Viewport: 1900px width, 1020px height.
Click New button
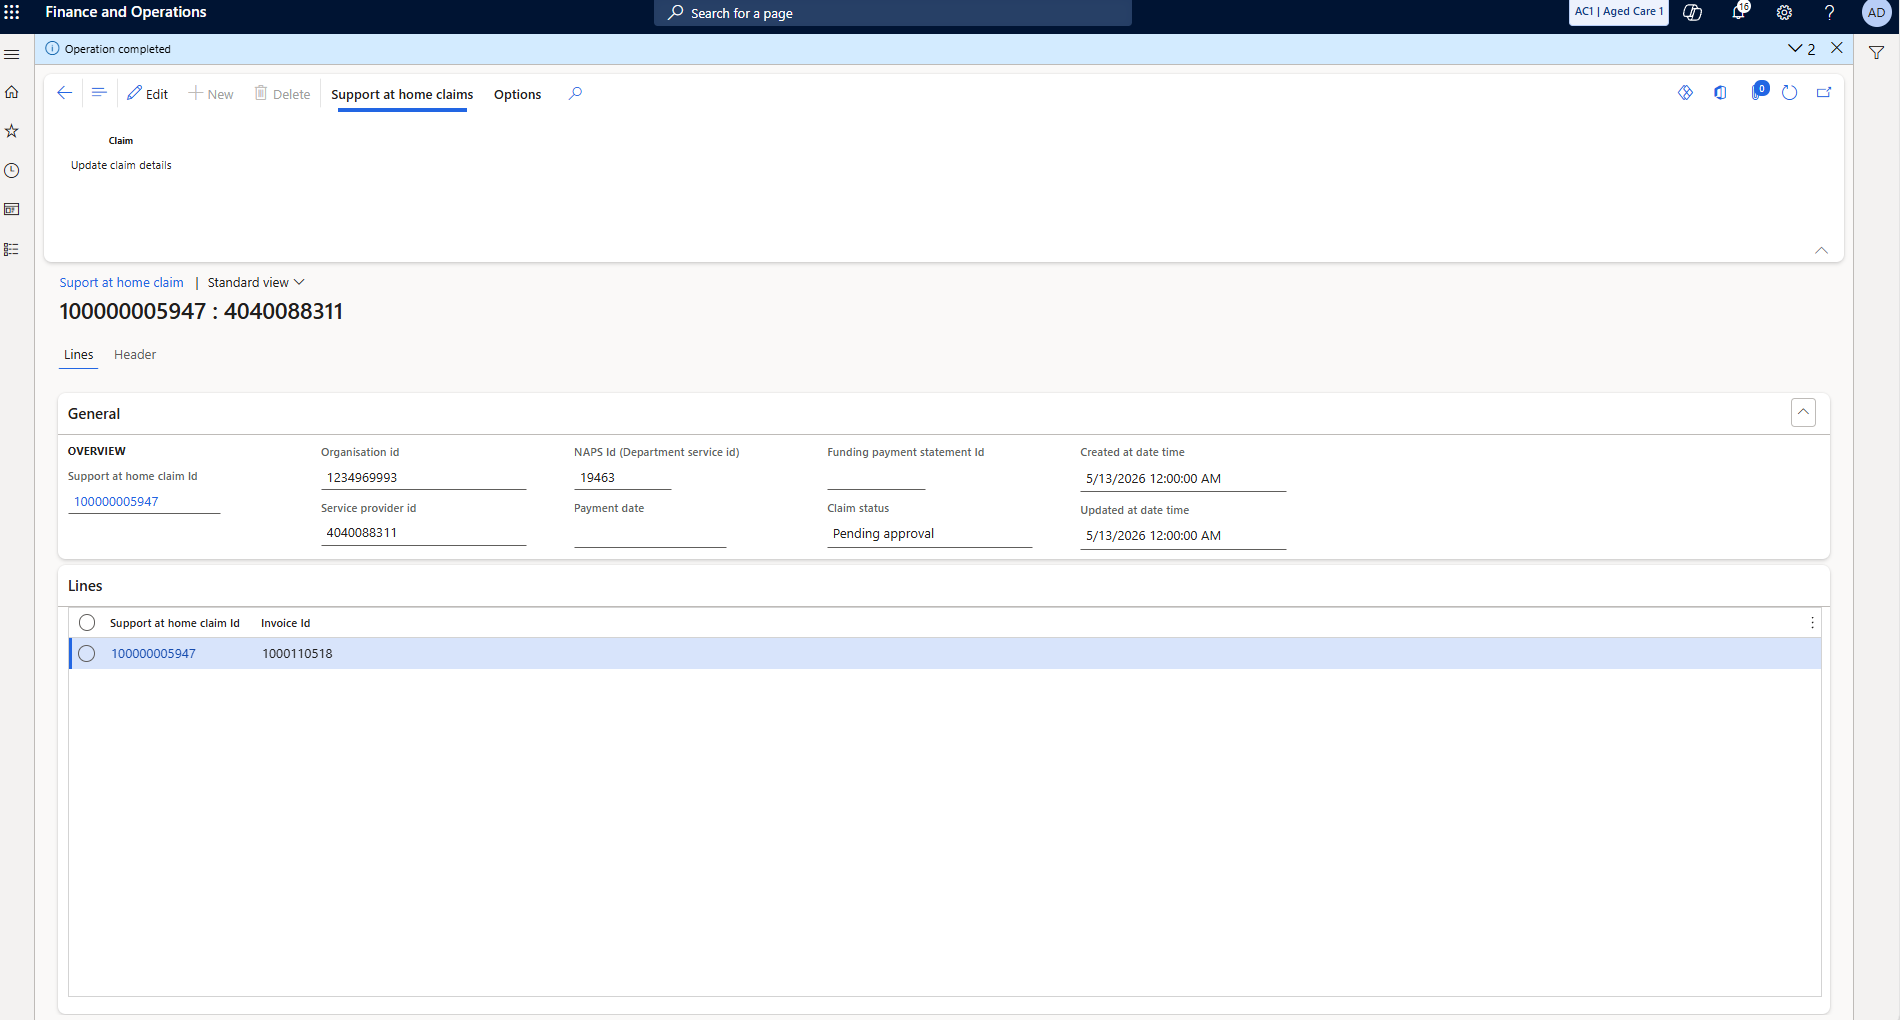pyautogui.click(x=211, y=94)
